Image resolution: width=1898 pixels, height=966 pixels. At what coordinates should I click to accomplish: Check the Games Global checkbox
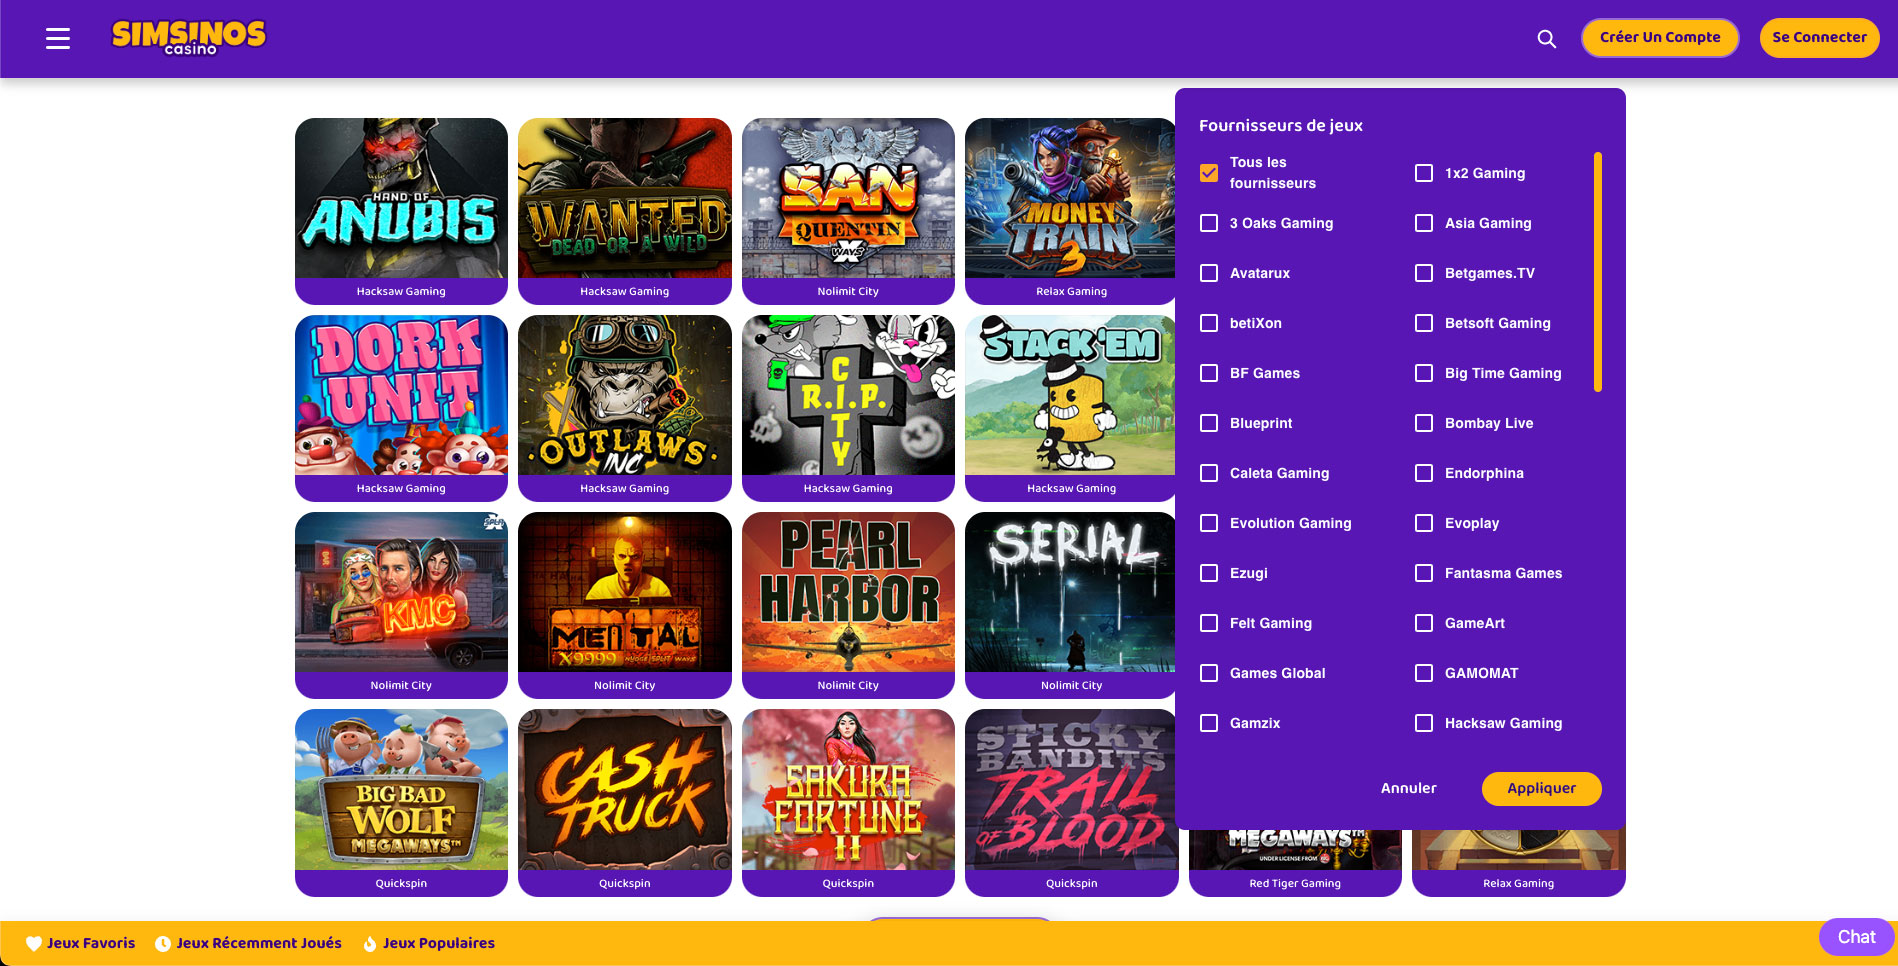tap(1209, 673)
